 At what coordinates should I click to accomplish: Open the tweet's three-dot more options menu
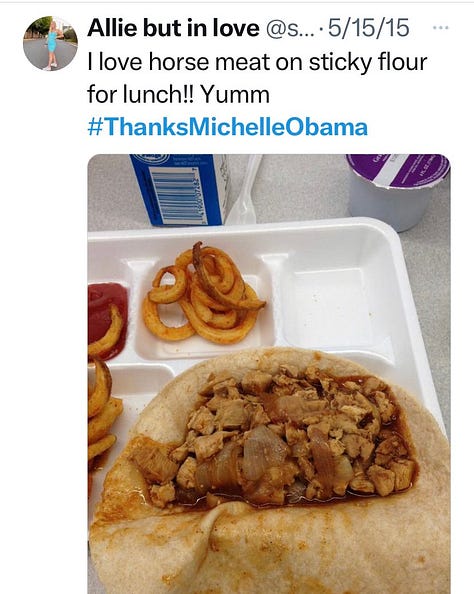tap(441, 28)
